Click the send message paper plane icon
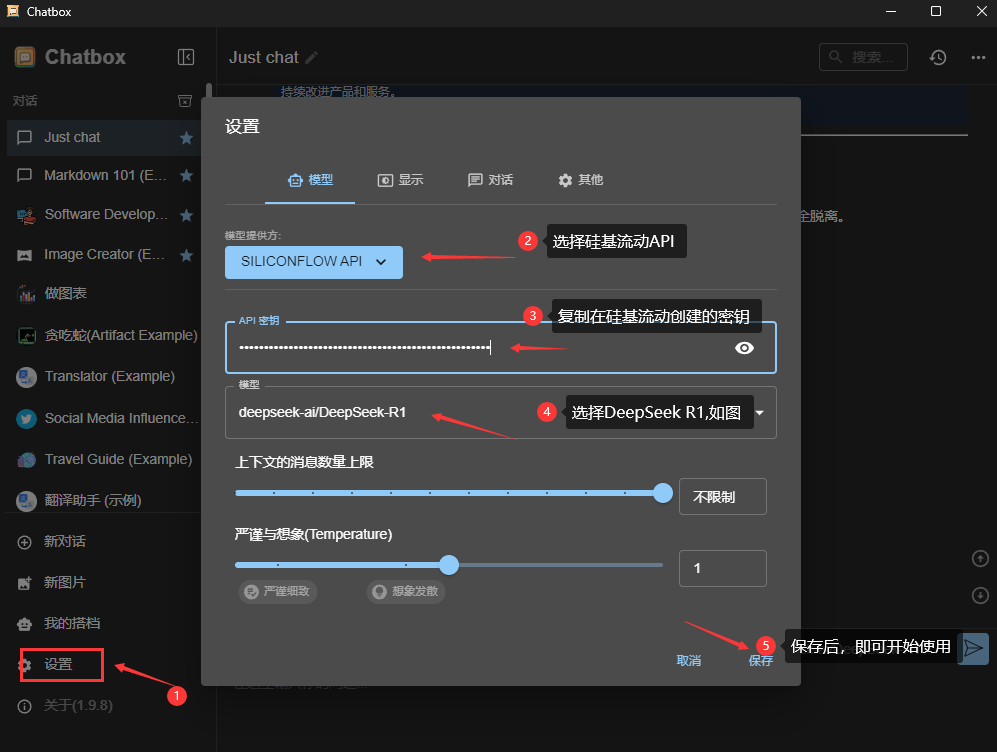The width and height of the screenshot is (997, 752). click(x=973, y=648)
